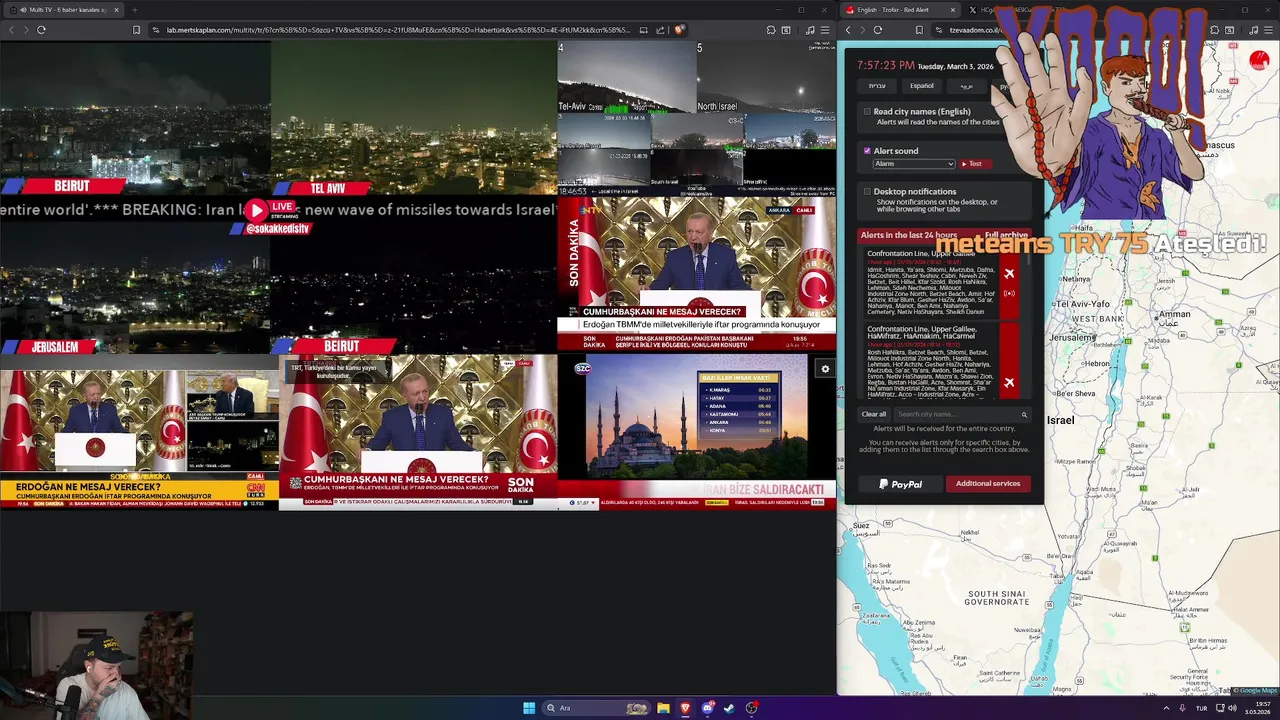Click siren signal icon on first alert
1280x720 pixels.
(1009, 293)
